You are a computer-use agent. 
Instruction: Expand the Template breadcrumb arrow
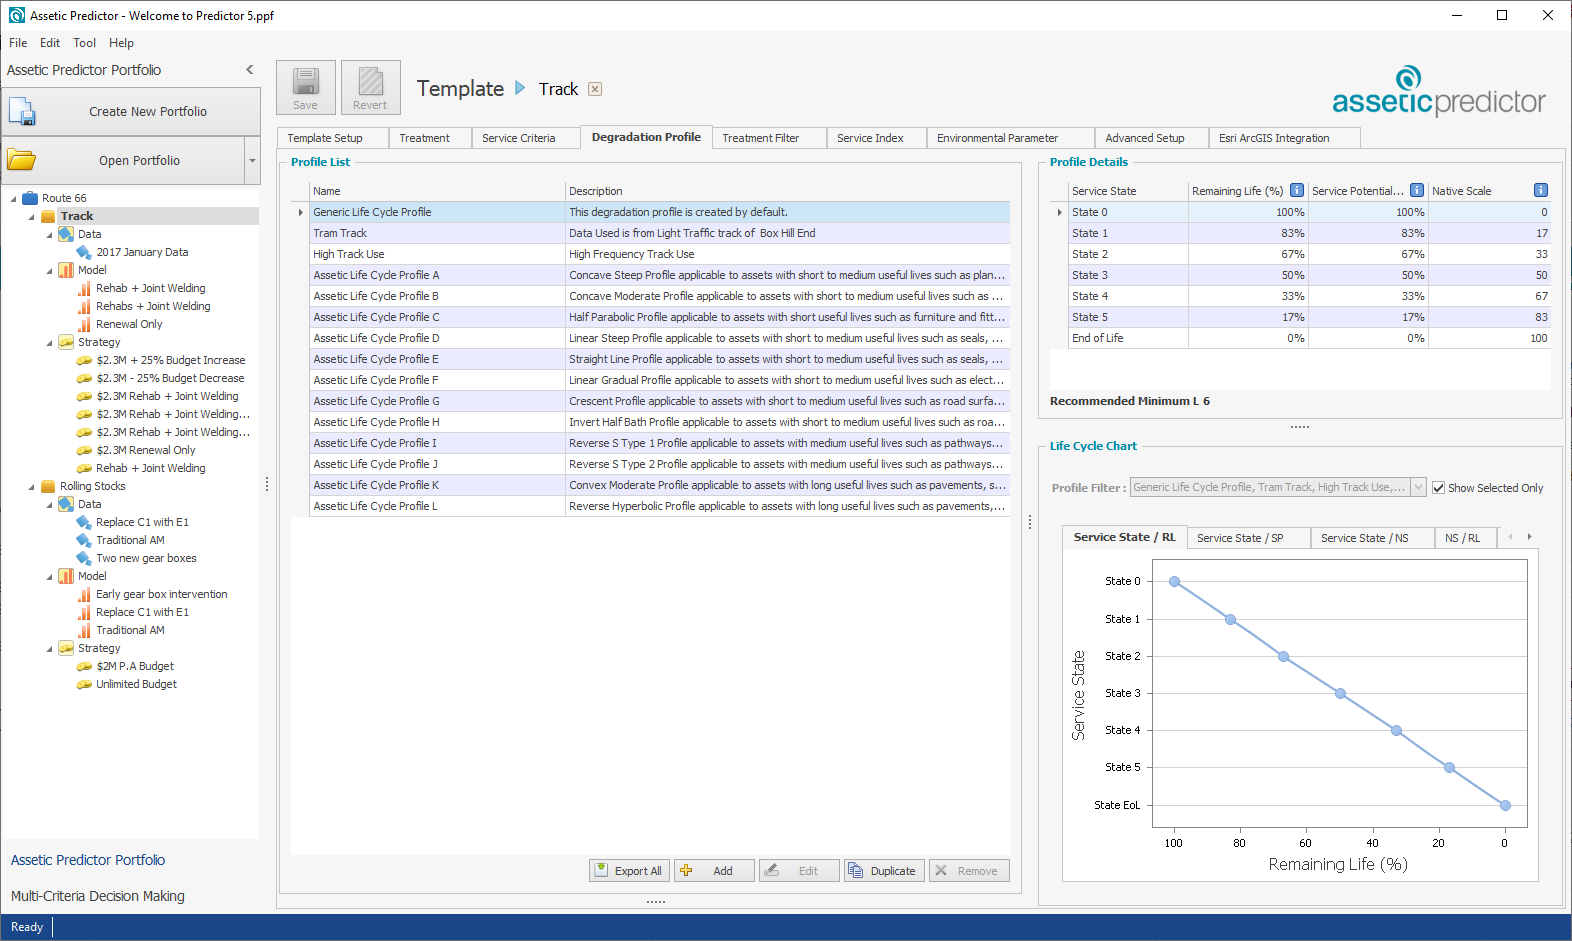(520, 88)
